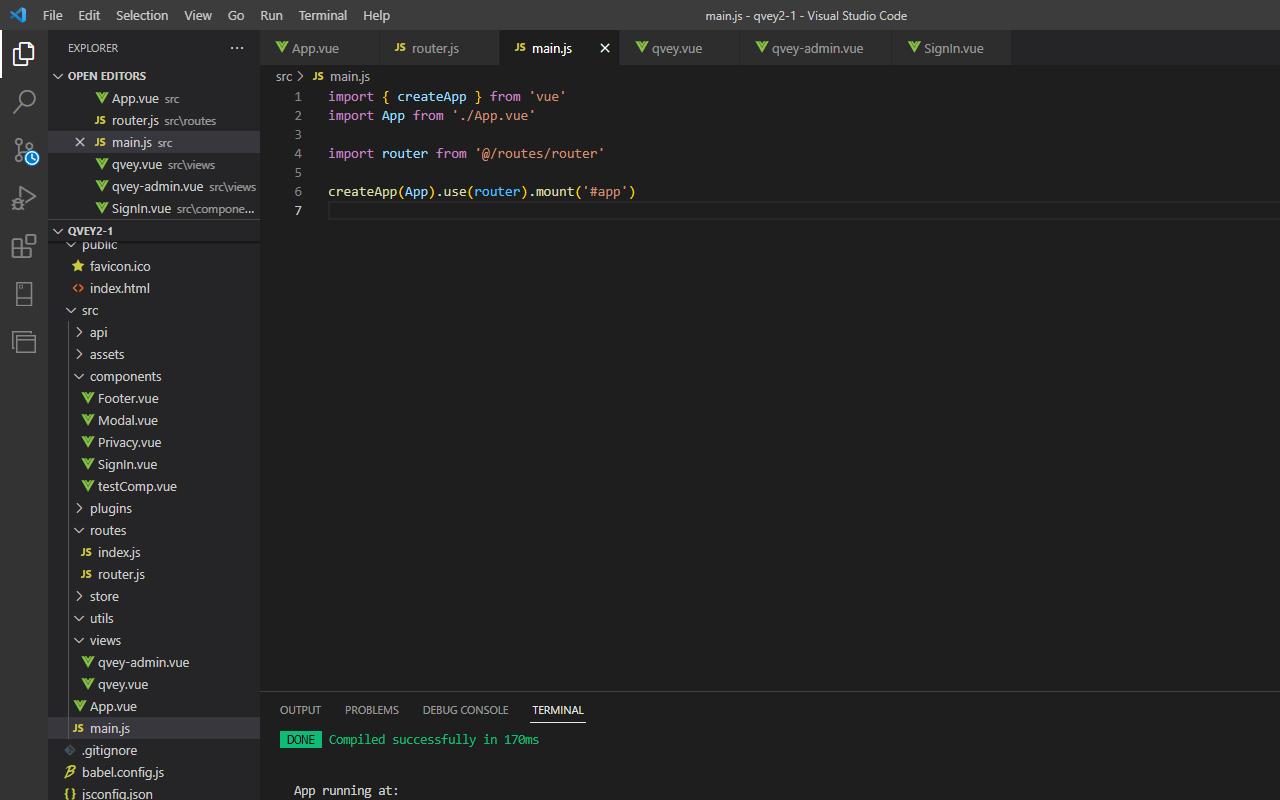Screen dimensions: 1280x800
Task: Open the Terminal menu
Action: point(323,15)
